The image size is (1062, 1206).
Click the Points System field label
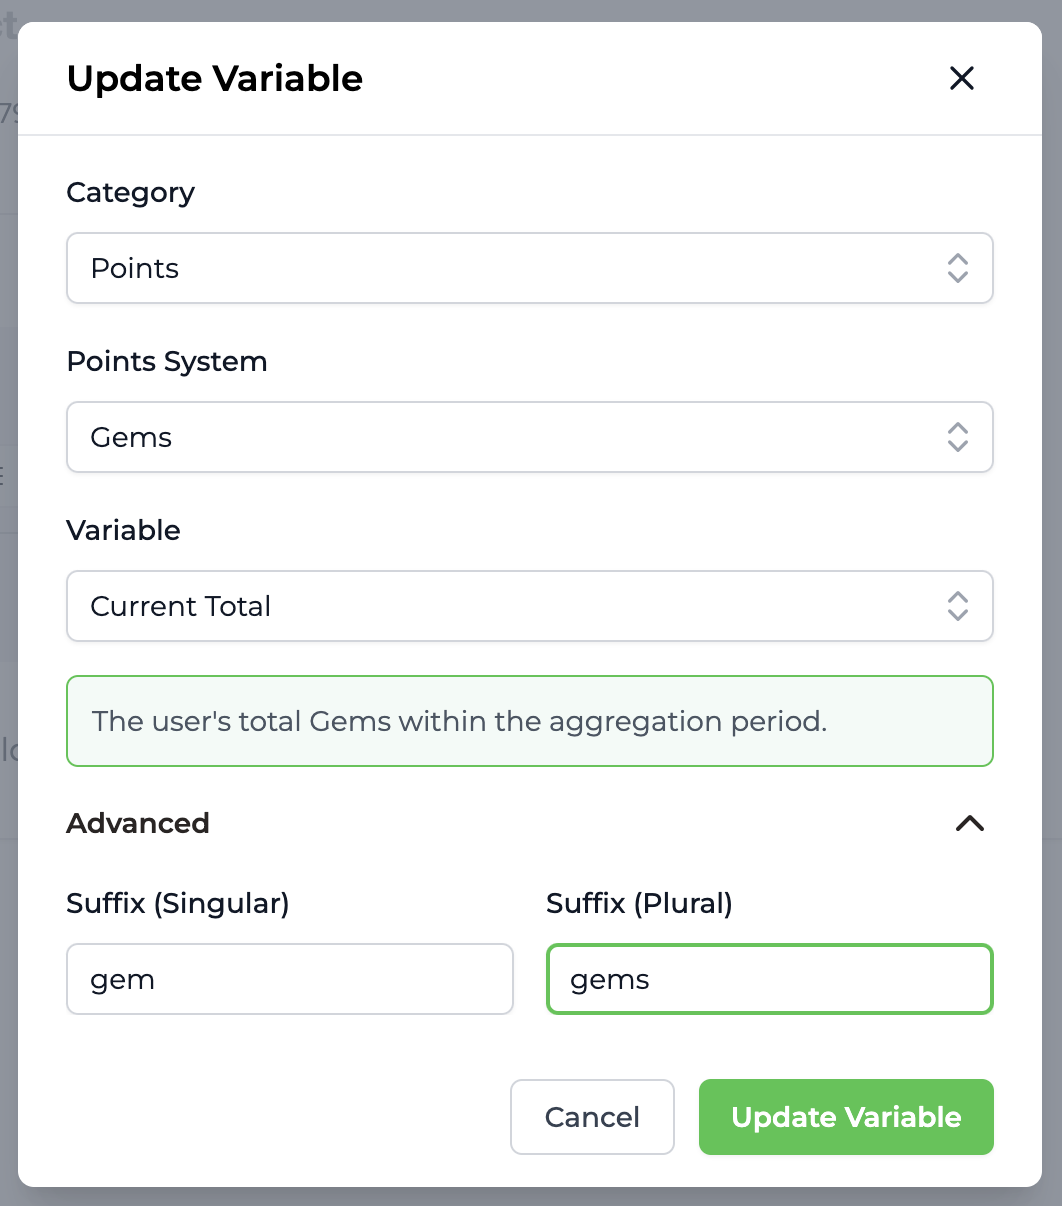coord(167,361)
